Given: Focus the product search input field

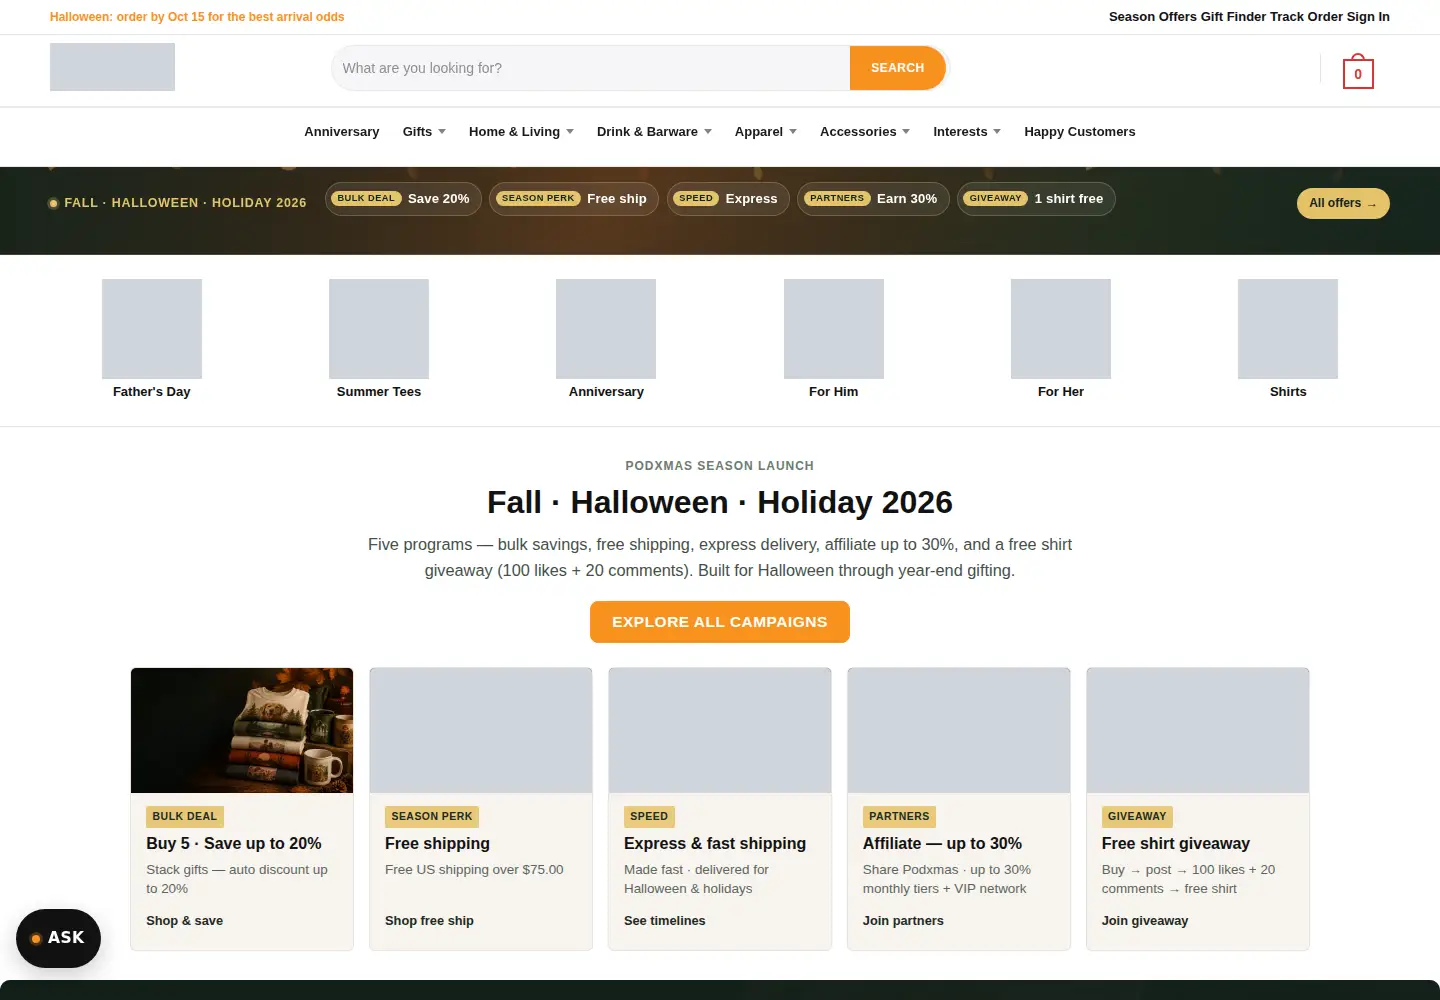Looking at the screenshot, I should pos(591,68).
